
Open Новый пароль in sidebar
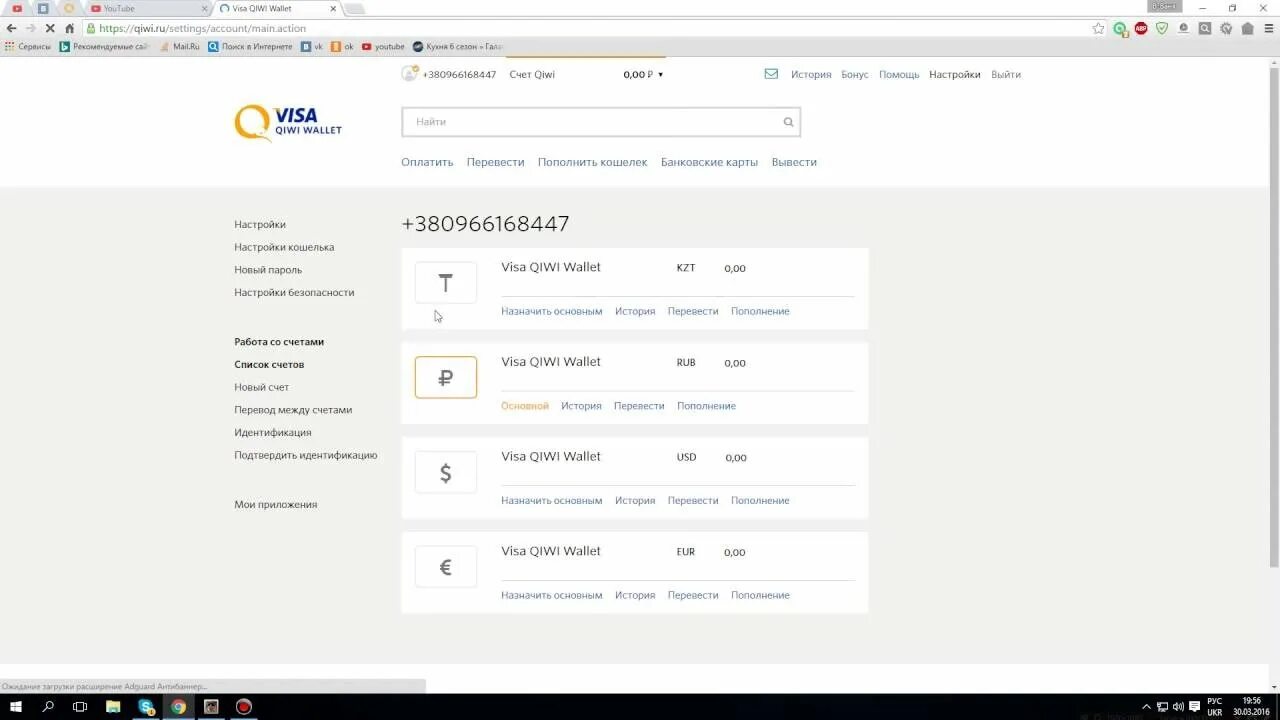coord(268,270)
